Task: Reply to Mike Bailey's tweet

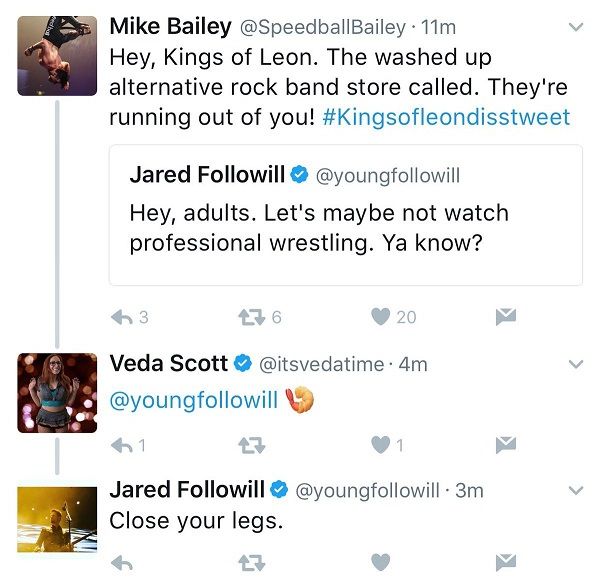Action: [121, 317]
